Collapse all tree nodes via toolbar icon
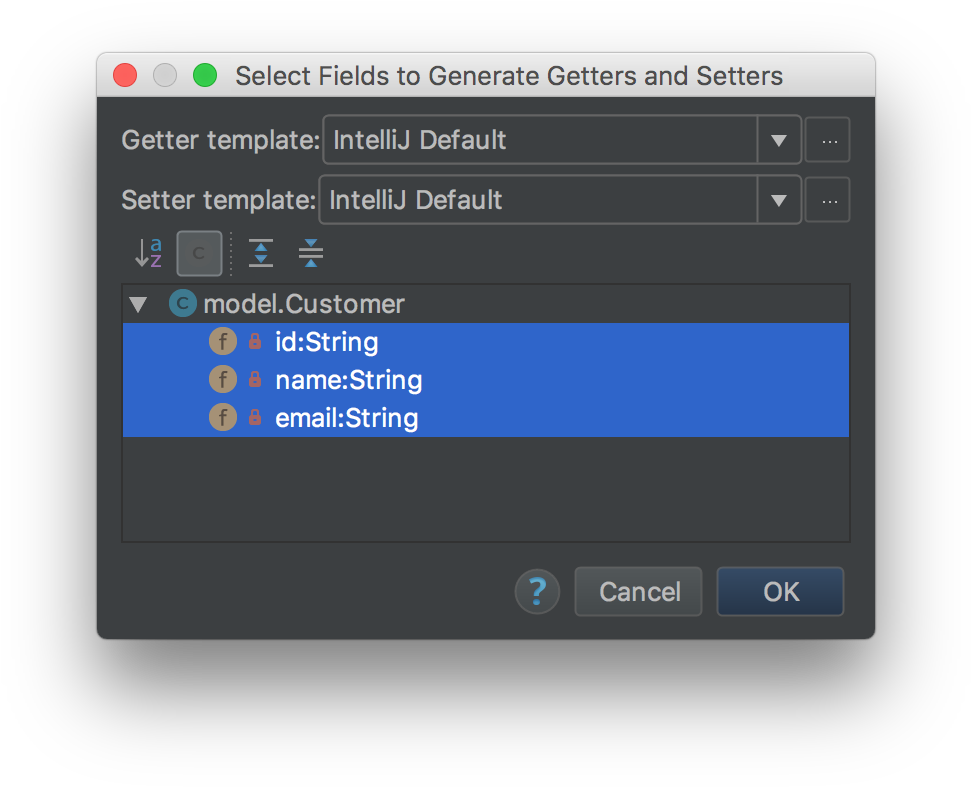 point(310,253)
